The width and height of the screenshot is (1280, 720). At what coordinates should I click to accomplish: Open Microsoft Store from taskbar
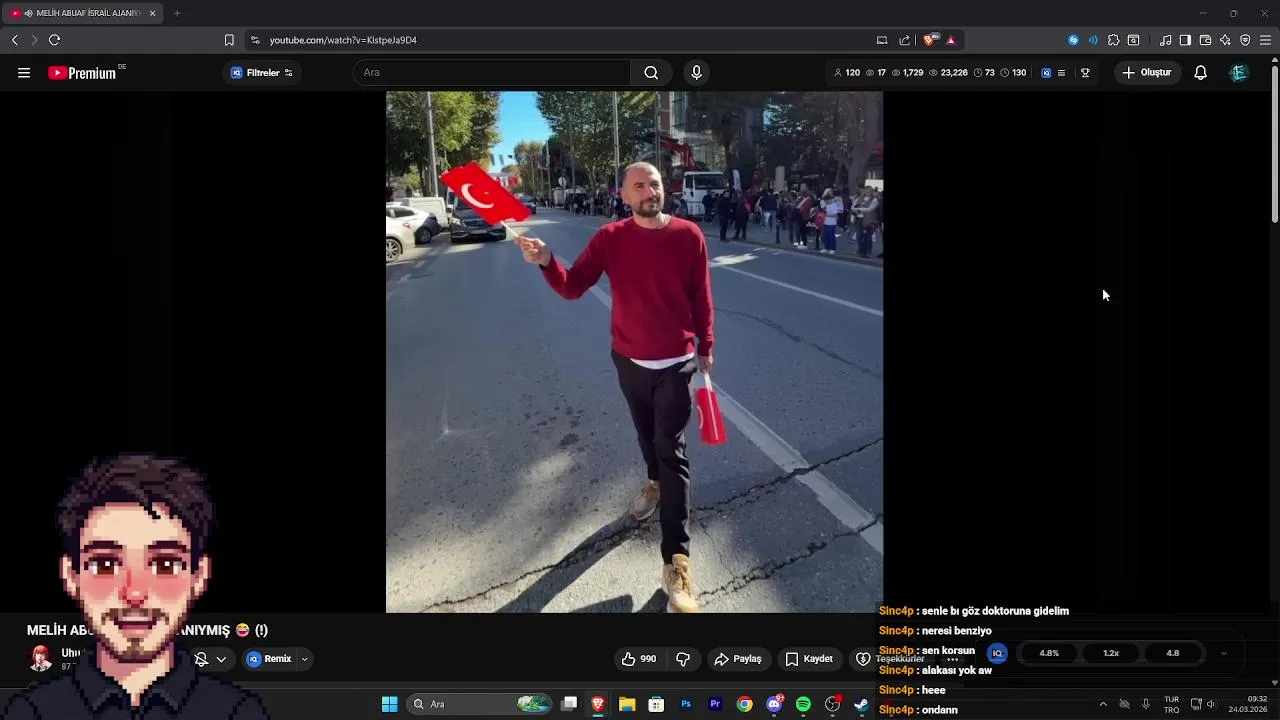coord(656,704)
